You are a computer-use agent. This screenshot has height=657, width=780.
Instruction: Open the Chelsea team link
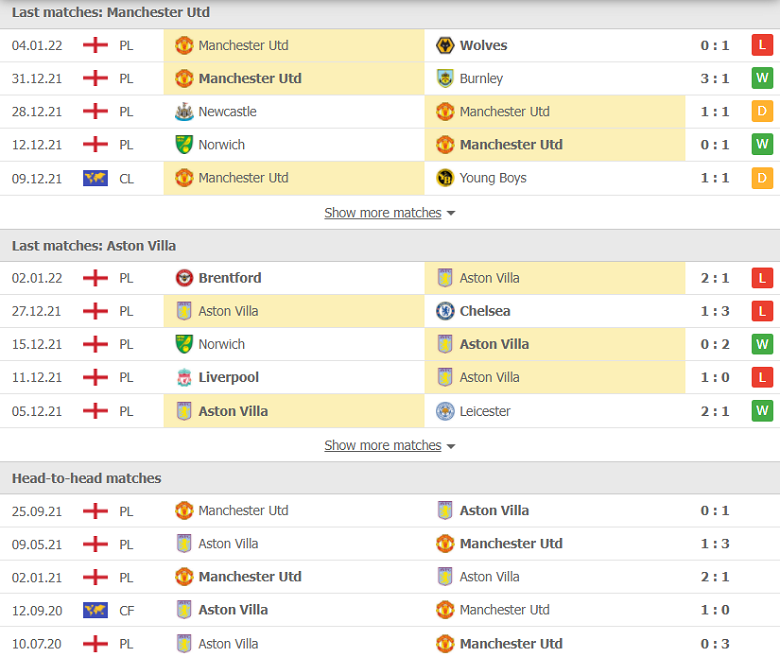click(485, 311)
